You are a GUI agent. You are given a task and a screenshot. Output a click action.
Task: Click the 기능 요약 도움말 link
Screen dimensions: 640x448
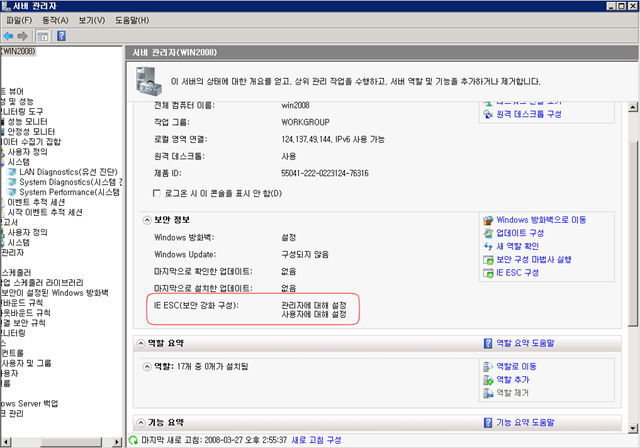pyautogui.click(x=525, y=422)
